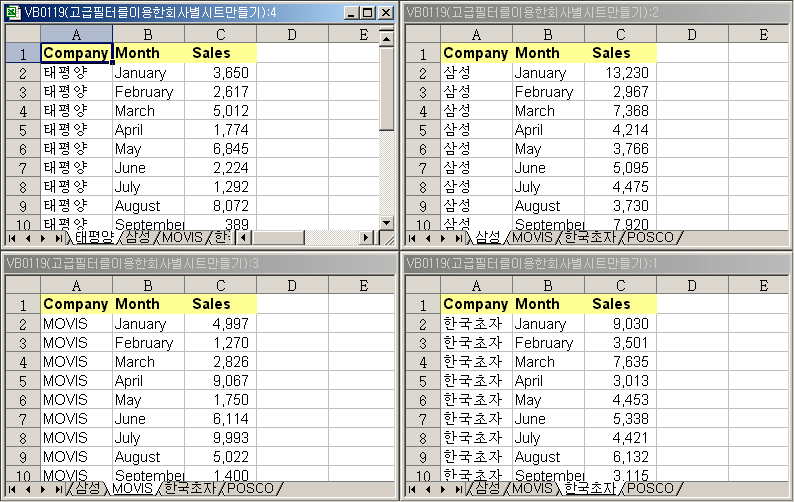Minimize window 4

click(x=351, y=13)
